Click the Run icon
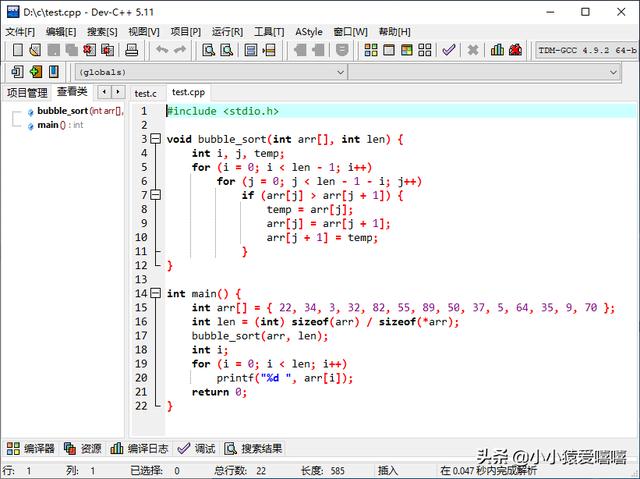The width and height of the screenshot is (640, 479). coord(389,50)
